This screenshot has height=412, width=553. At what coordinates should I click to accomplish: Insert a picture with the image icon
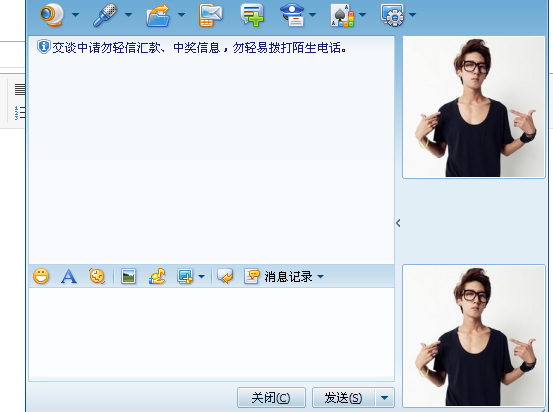click(x=128, y=276)
